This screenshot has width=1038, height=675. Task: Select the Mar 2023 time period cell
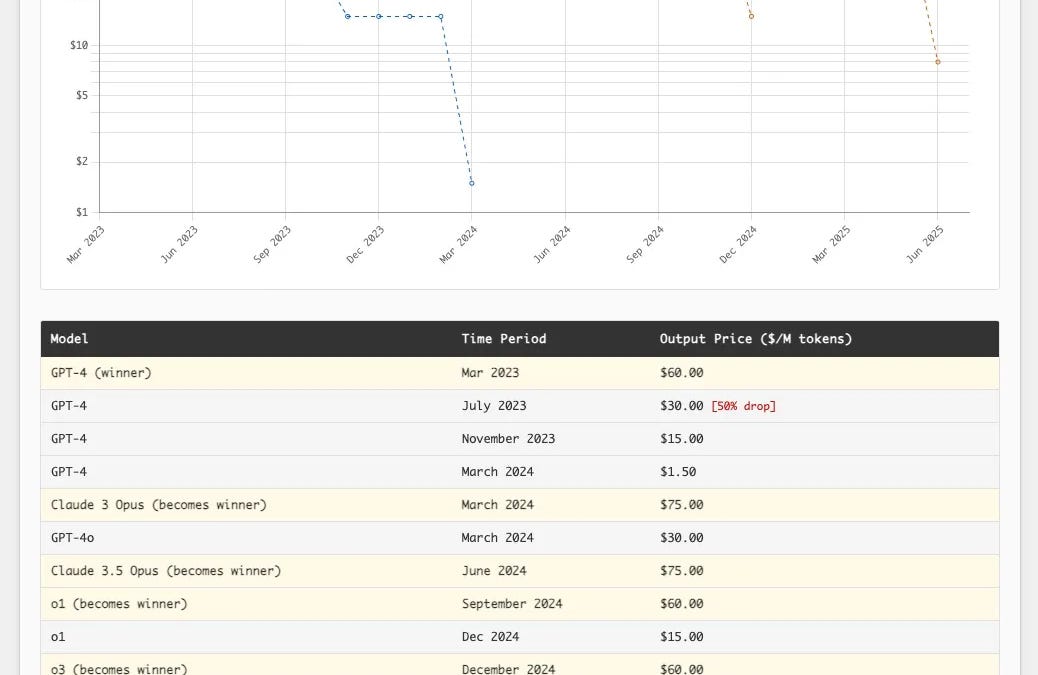(x=491, y=373)
